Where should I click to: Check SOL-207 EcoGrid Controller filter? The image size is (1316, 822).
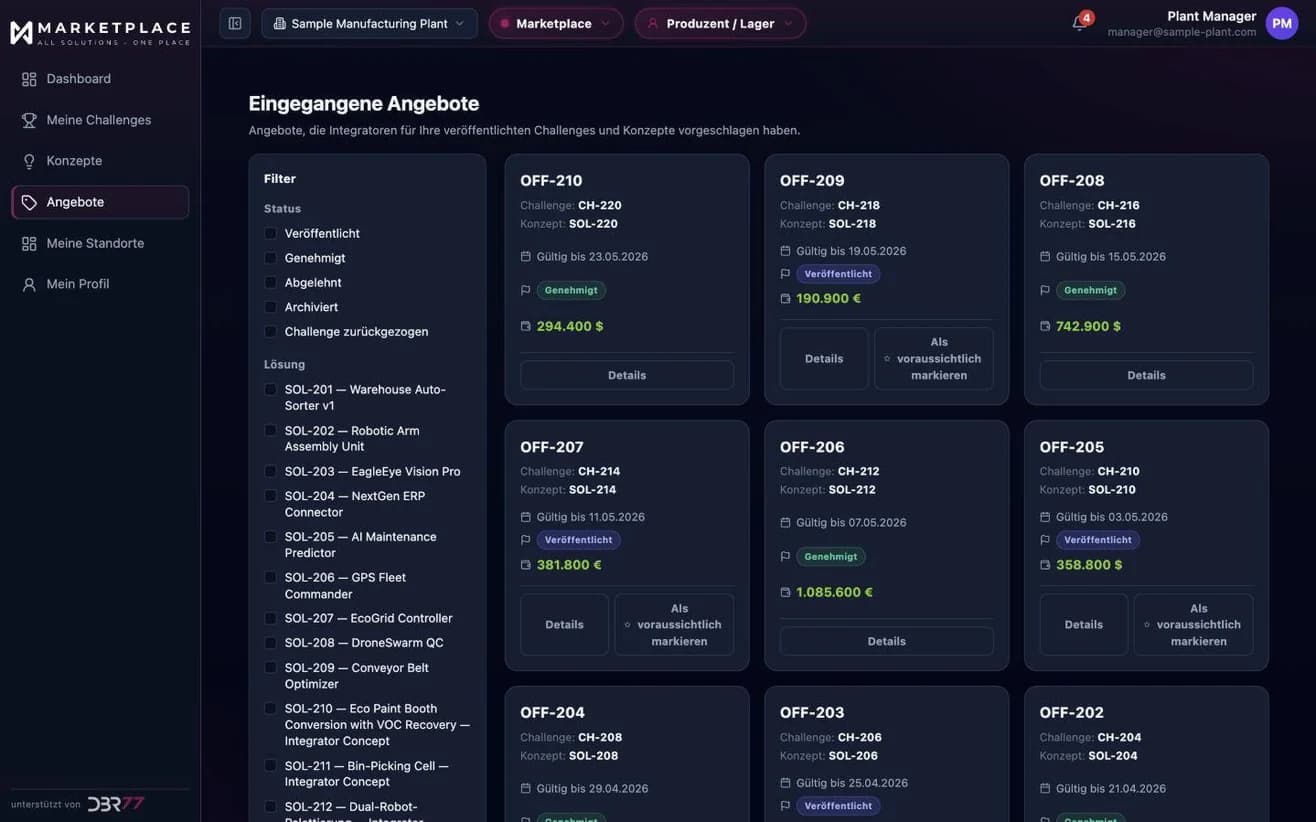click(270, 618)
